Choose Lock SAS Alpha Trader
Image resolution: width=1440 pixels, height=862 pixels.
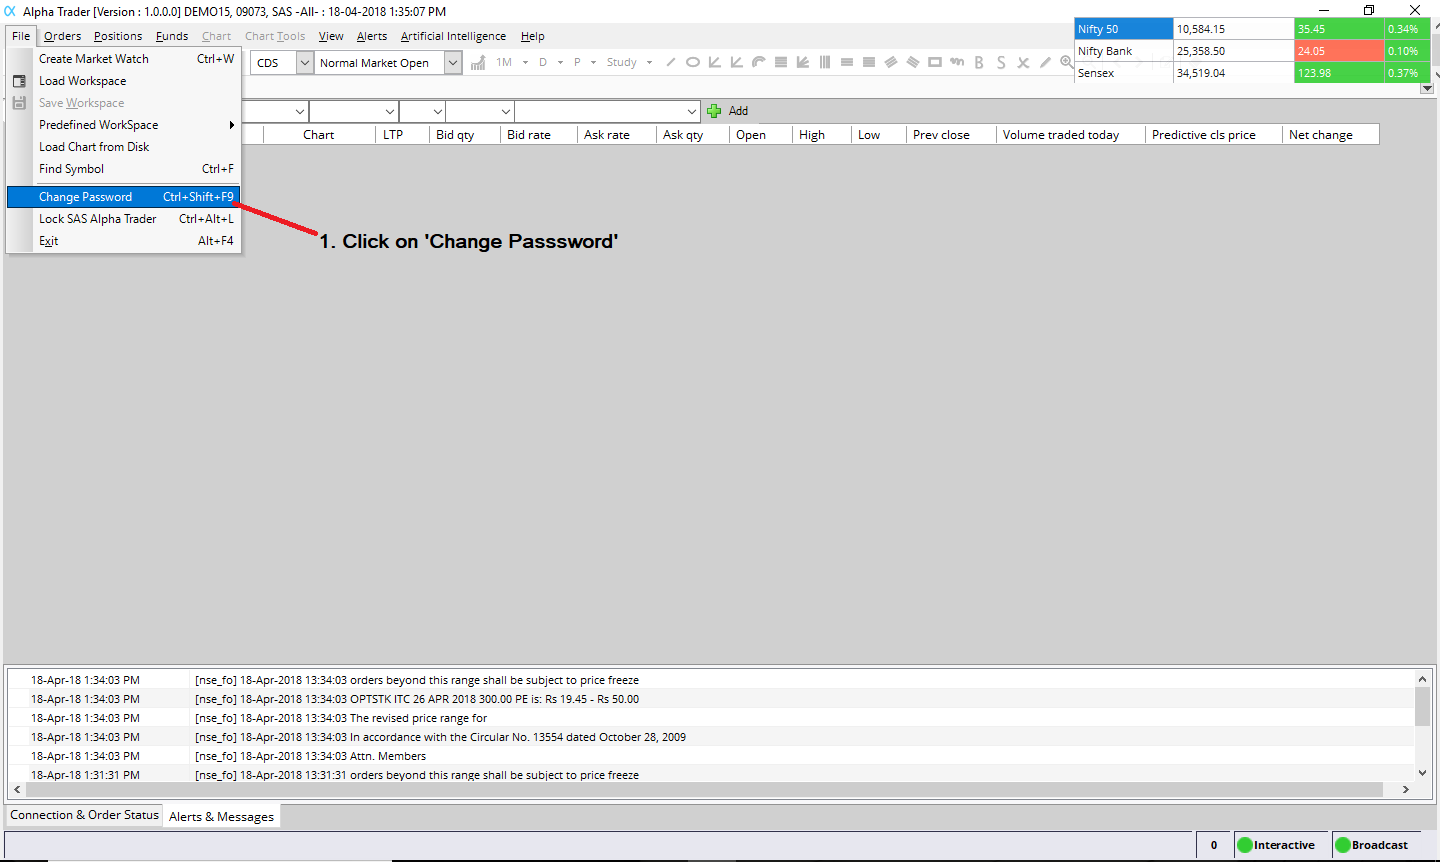pos(123,219)
